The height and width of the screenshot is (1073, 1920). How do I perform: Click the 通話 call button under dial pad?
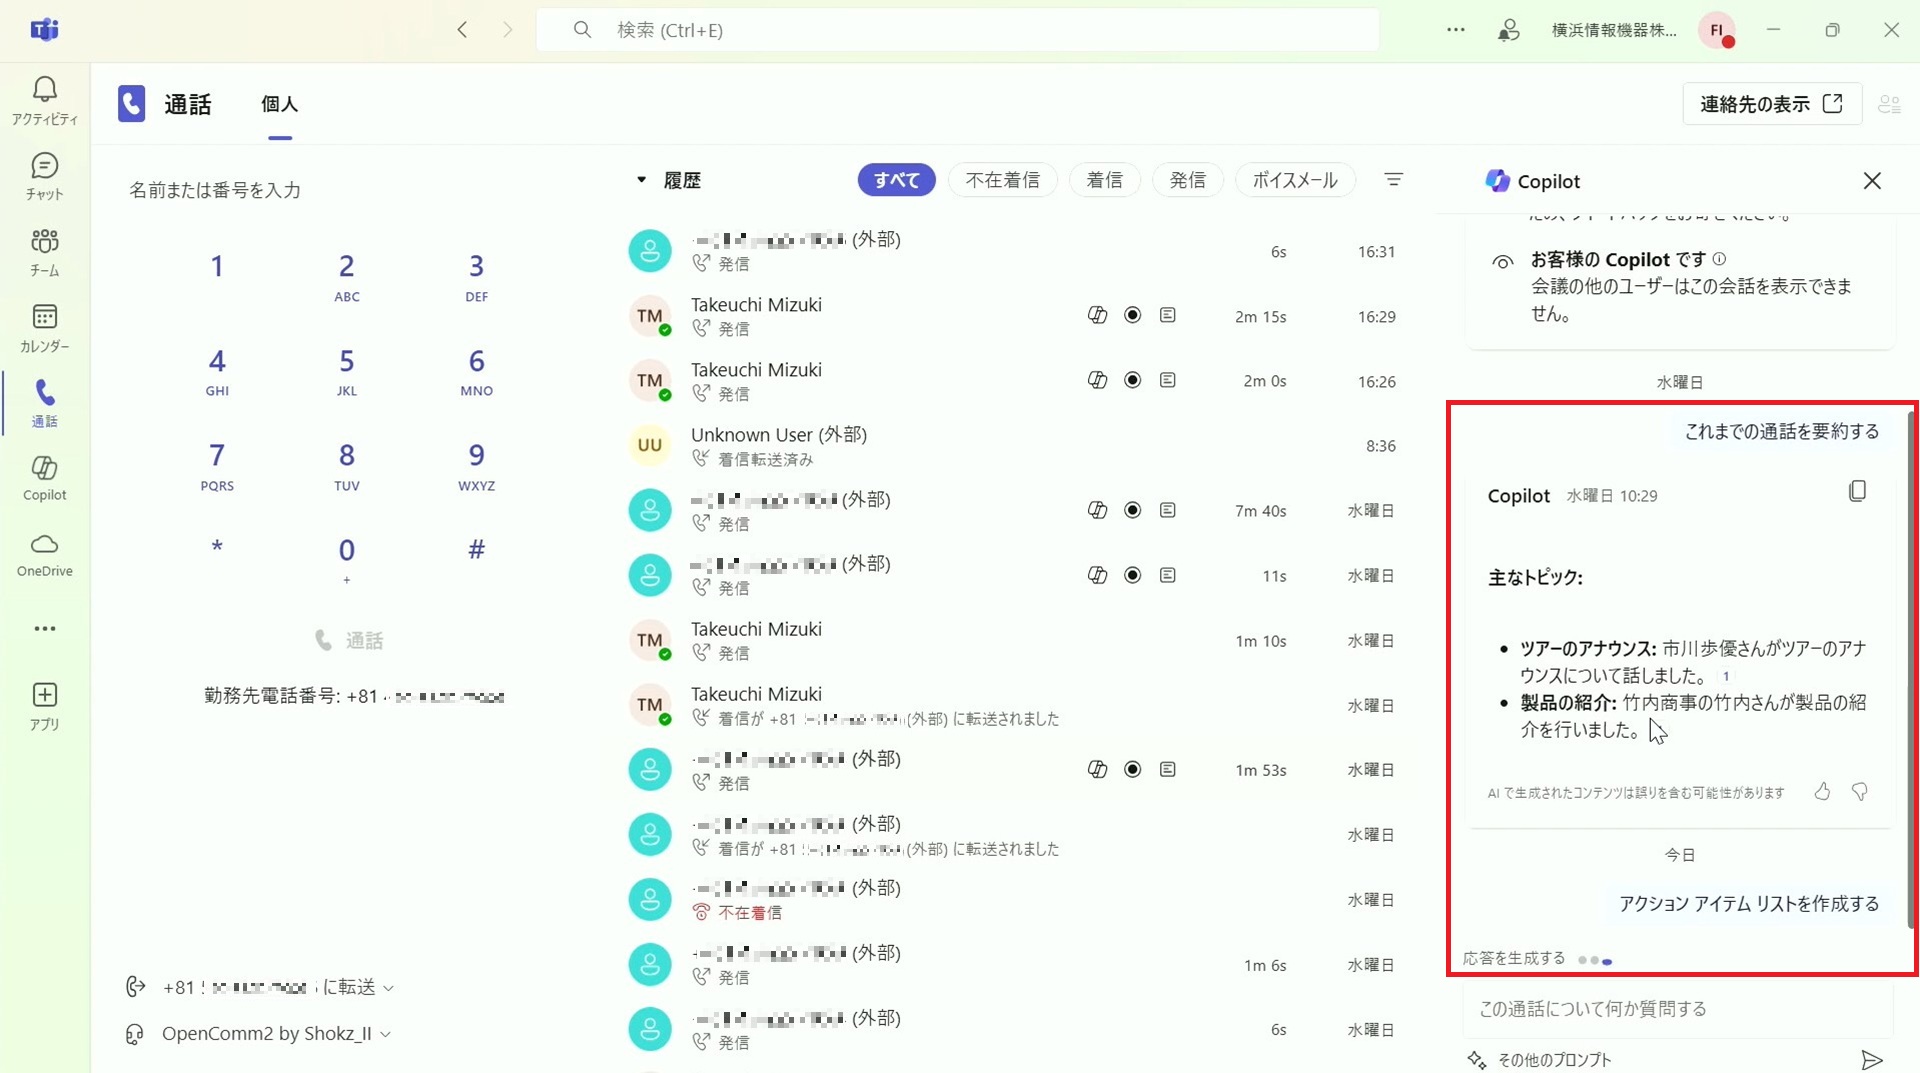pos(348,640)
